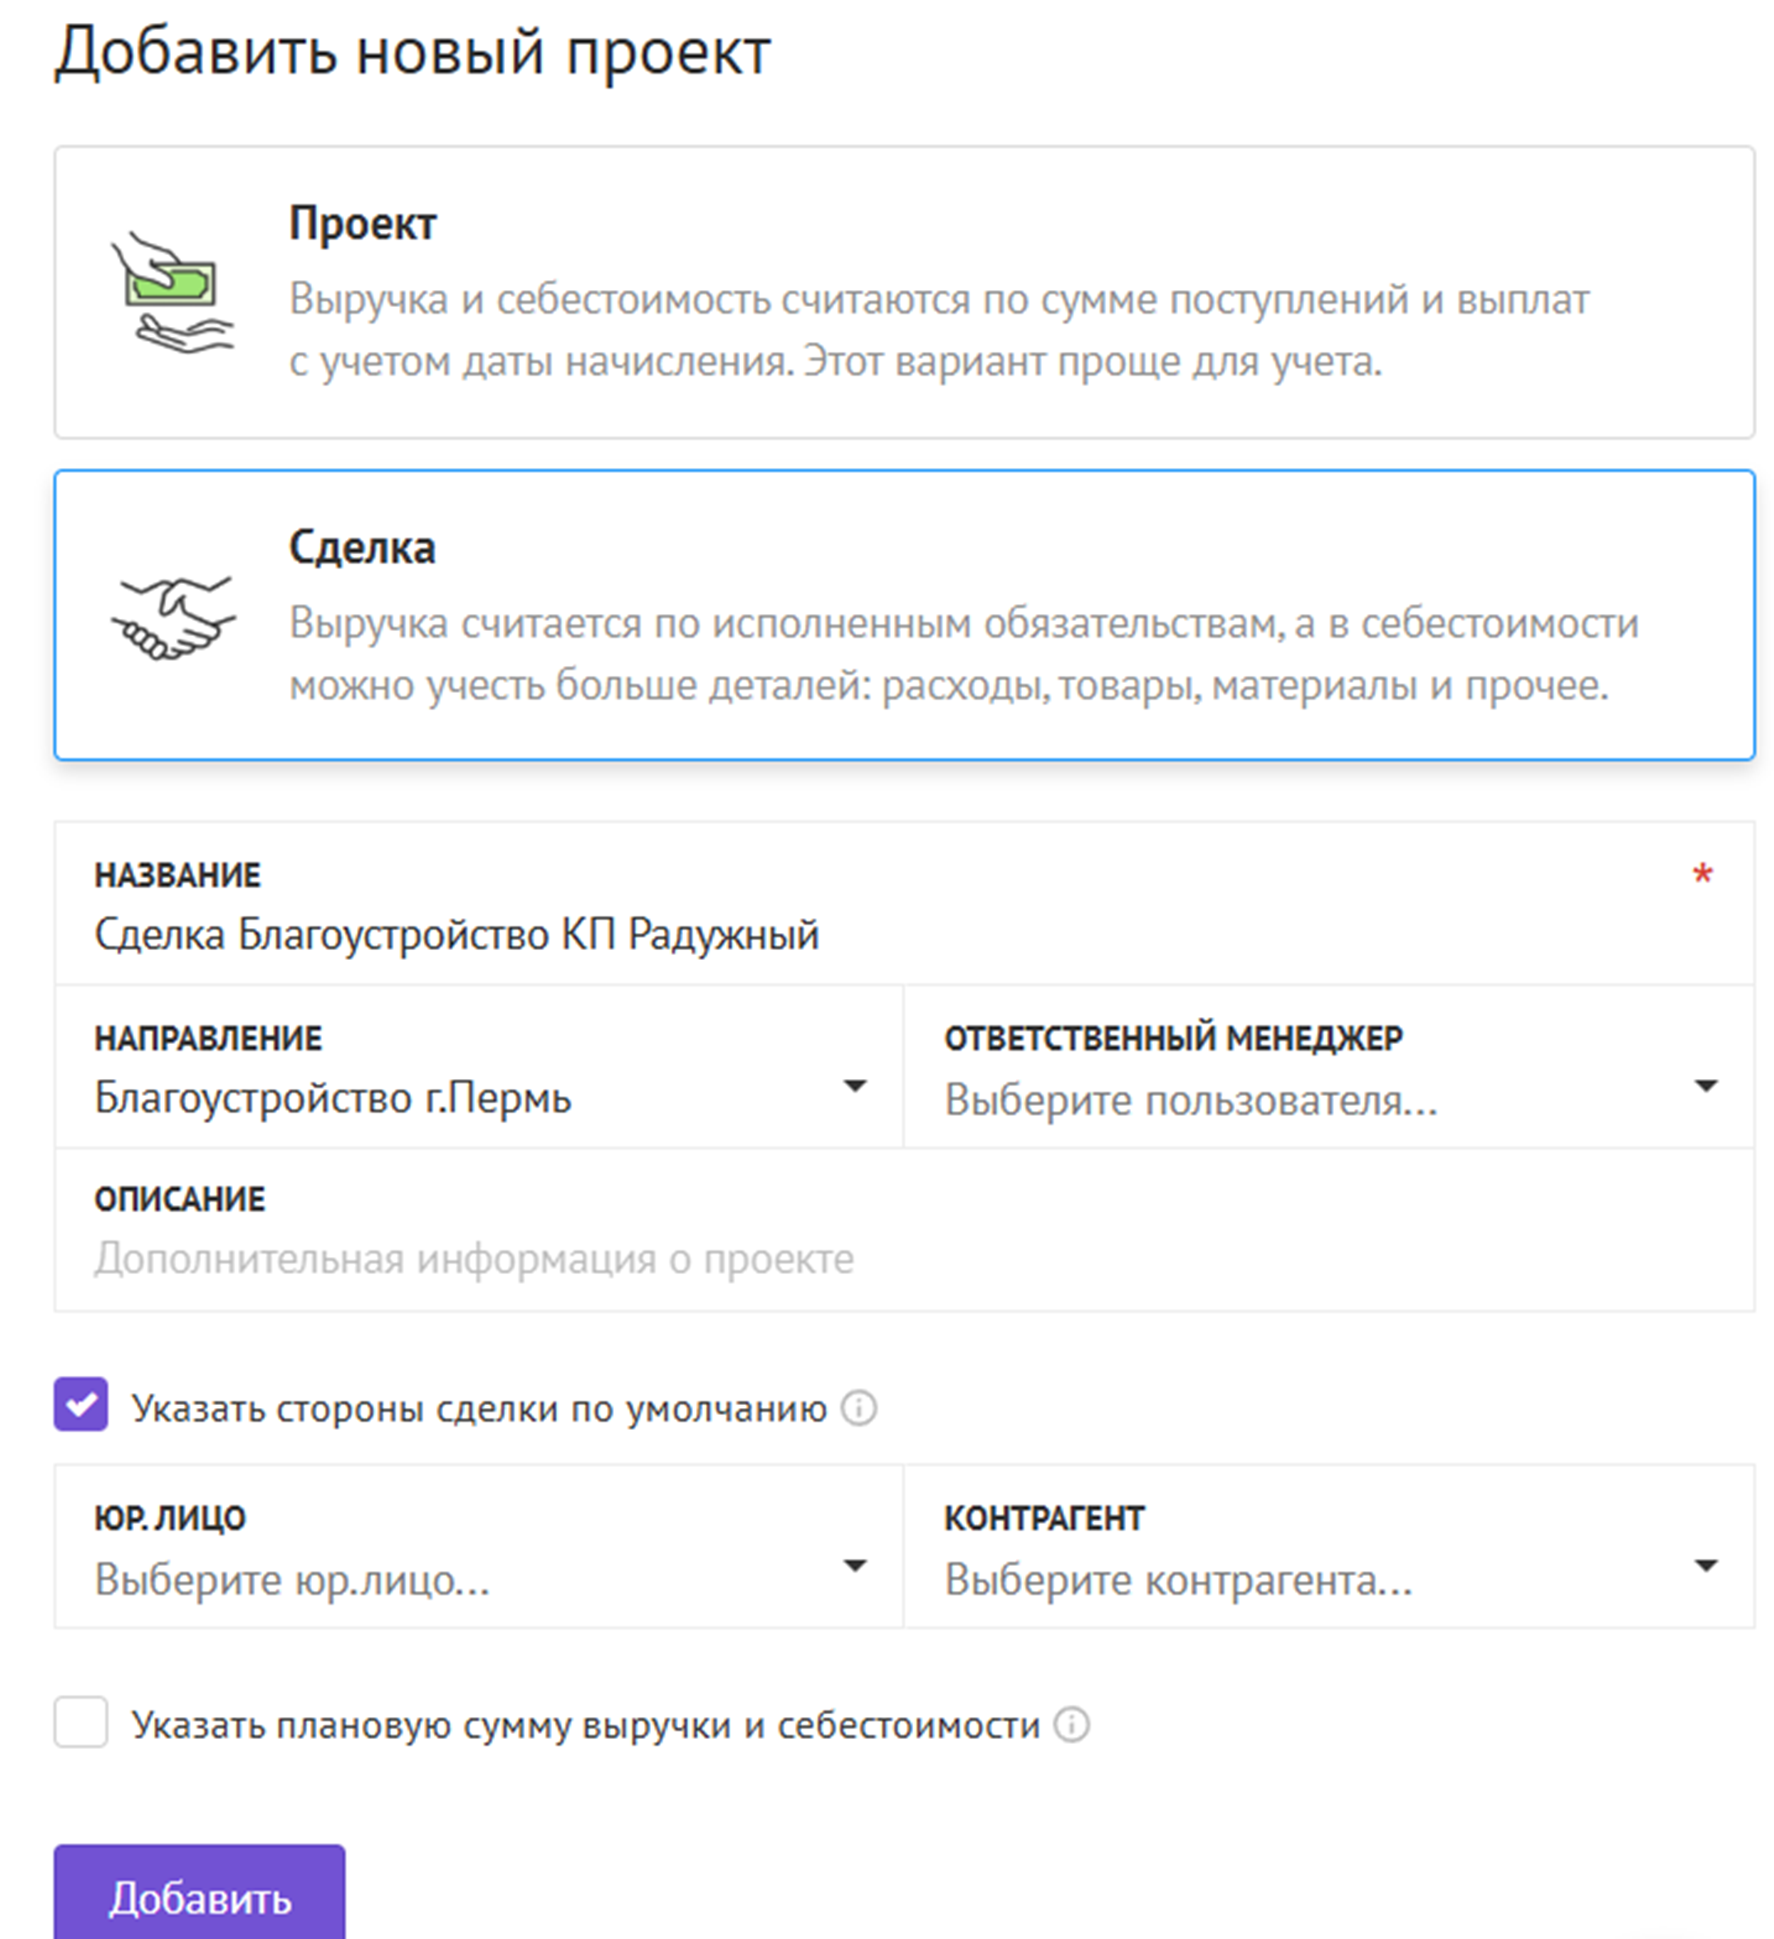The width and height of the screenshot is (1774, 1939).
Task: Select the «Проект» project type card
Action: click(904, 292)
